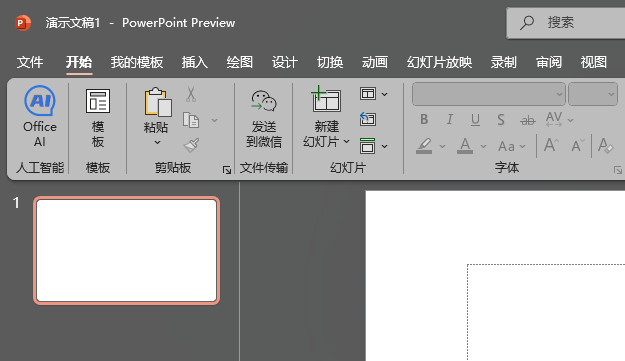The width and height of the screenshot is (625, 361).
Task: Select the 开始 ribbon tab
Action: (x=79, y=62)
